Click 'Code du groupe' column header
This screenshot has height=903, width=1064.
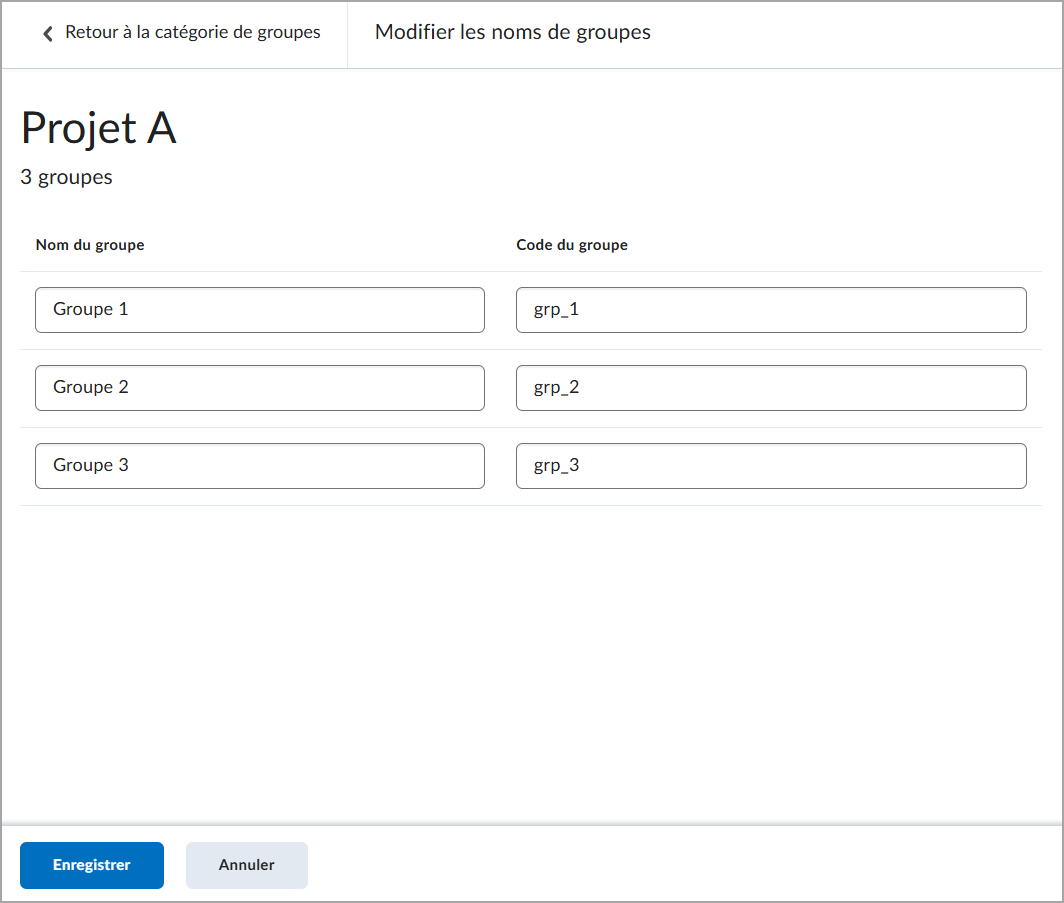pyautogui.click(x=572, y=245)
